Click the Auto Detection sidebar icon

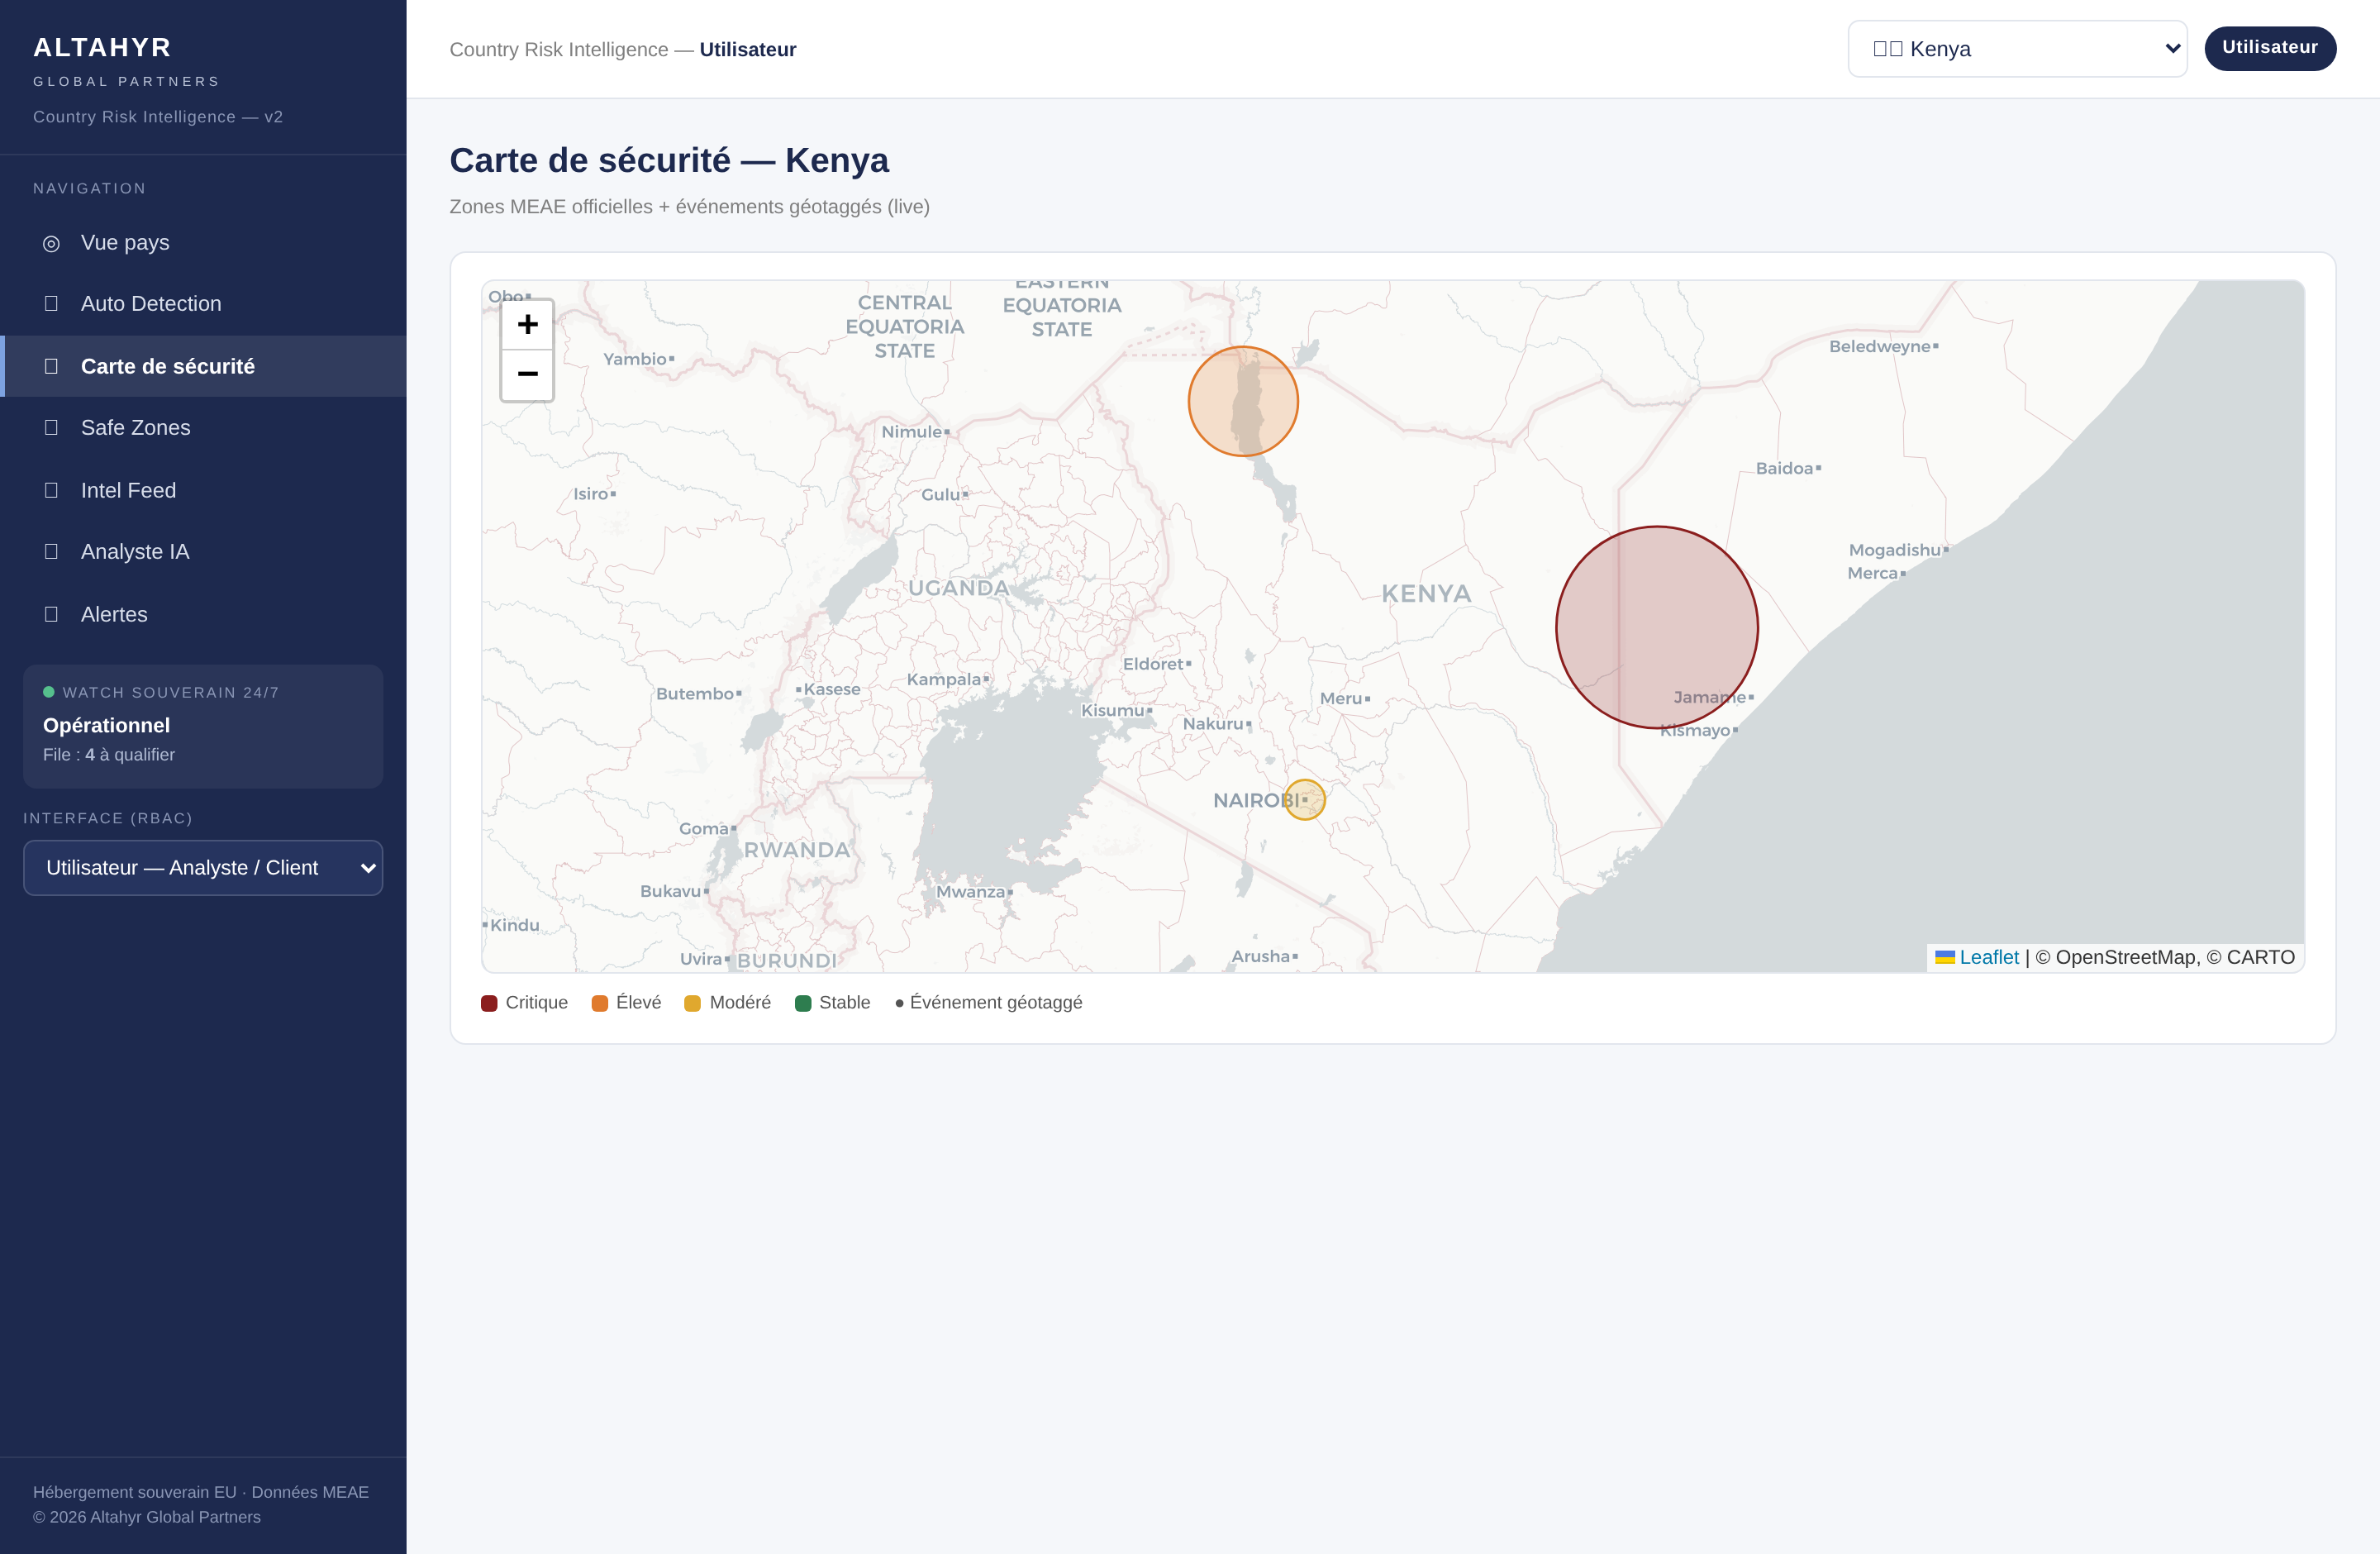click(x=51, y=303)
